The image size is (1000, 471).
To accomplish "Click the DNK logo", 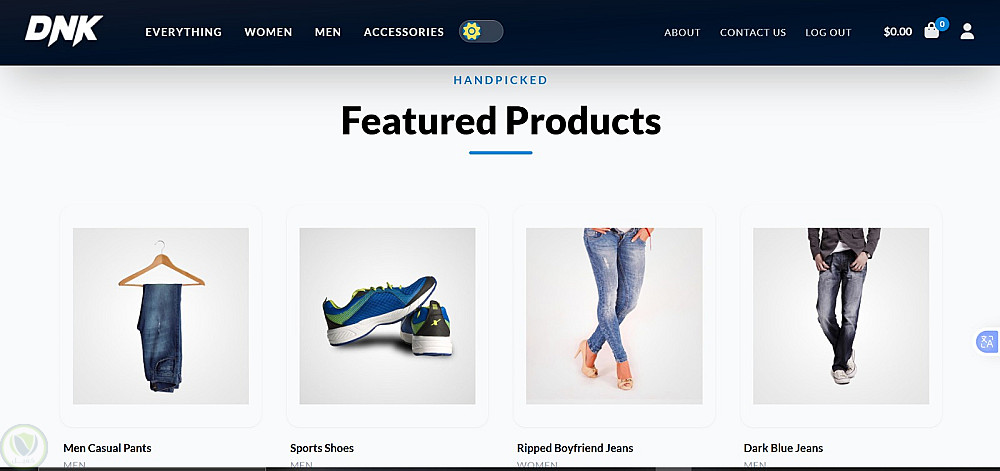I will pos(64,31).
